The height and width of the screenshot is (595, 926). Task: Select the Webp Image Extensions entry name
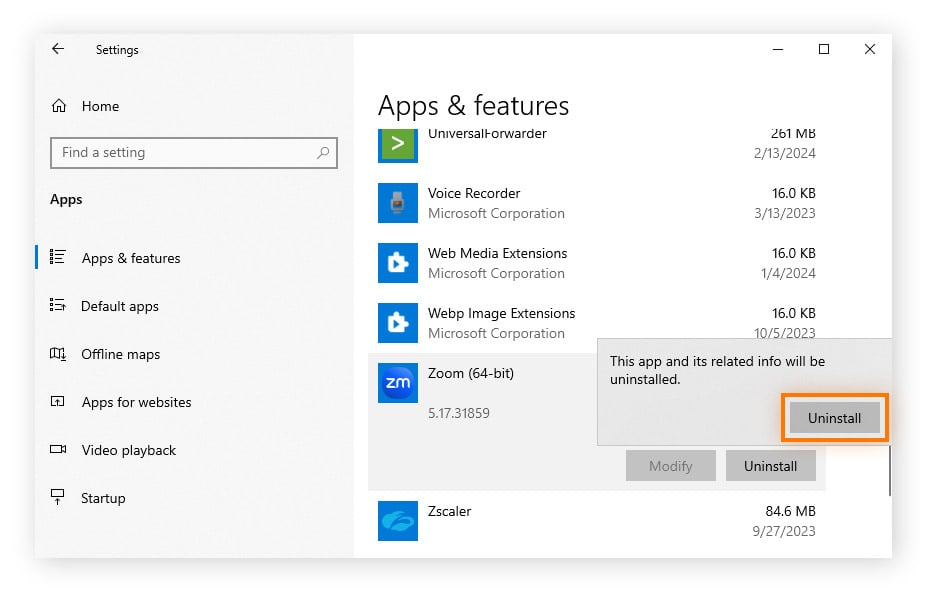pyautogui.click(x=501, y=313)
